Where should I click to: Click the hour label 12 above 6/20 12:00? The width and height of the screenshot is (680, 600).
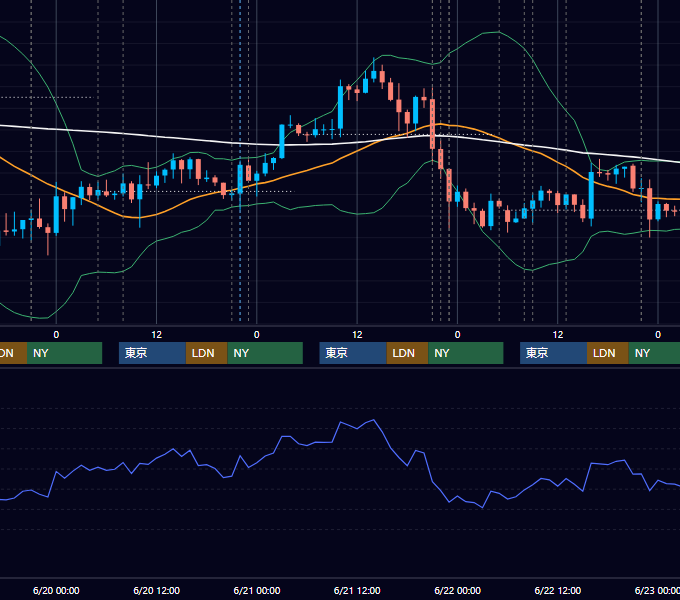click(x=157, y=335)
